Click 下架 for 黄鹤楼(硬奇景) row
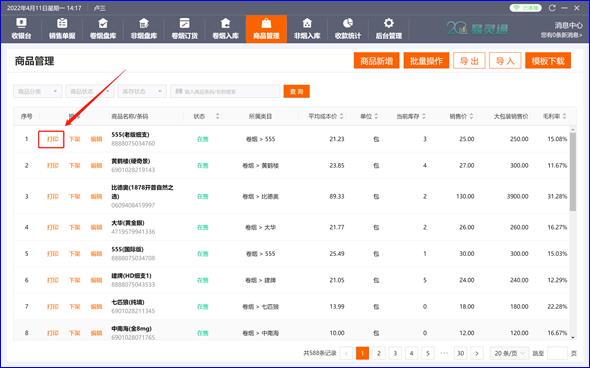 tap(75, 166)
